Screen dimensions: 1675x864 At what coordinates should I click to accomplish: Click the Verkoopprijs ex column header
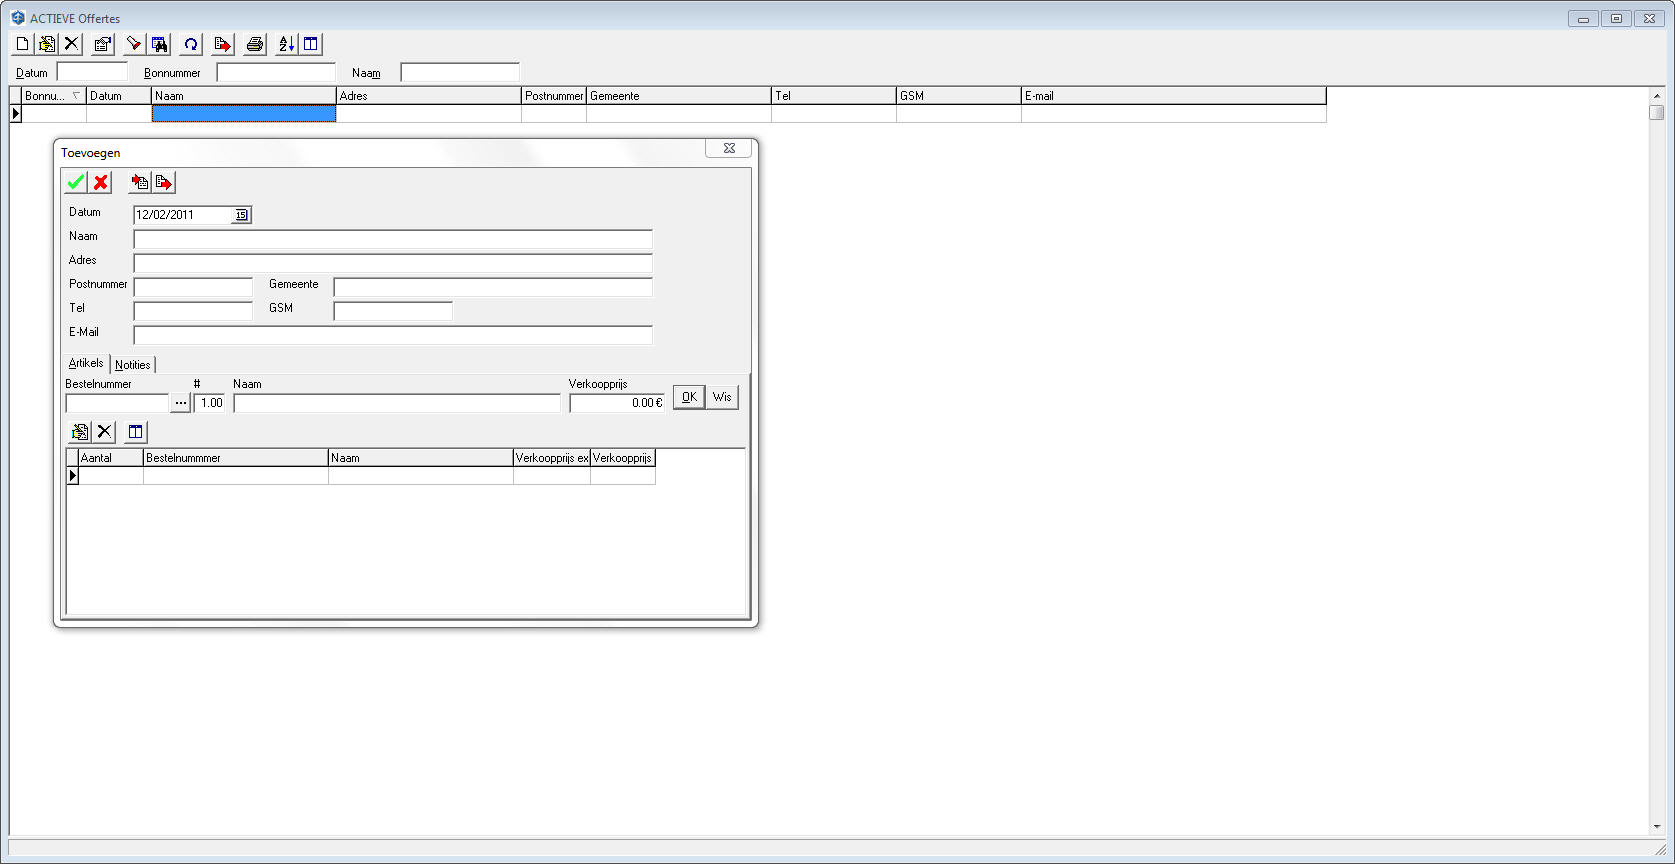[x=552, y=458]
